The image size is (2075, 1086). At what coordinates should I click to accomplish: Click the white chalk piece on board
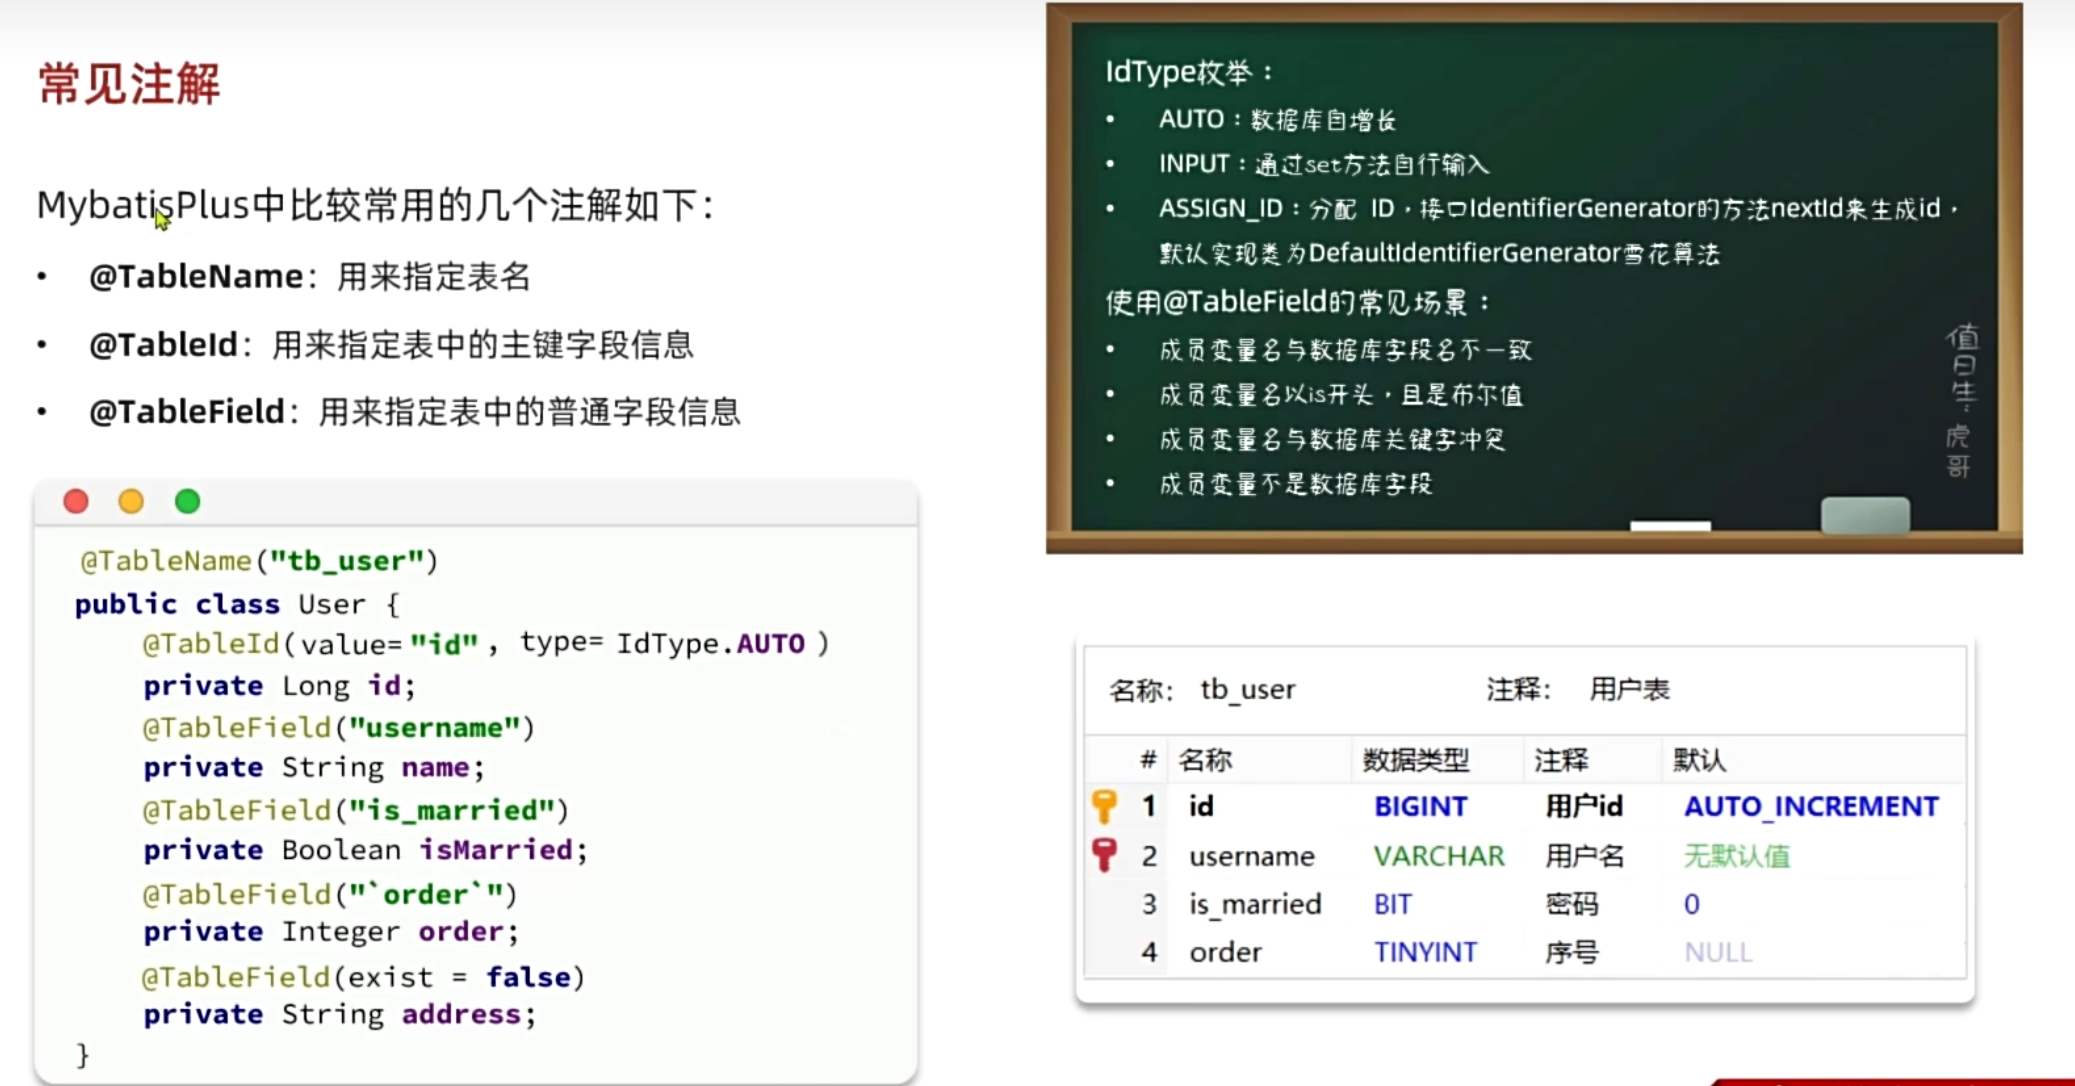click(1669, 525)
